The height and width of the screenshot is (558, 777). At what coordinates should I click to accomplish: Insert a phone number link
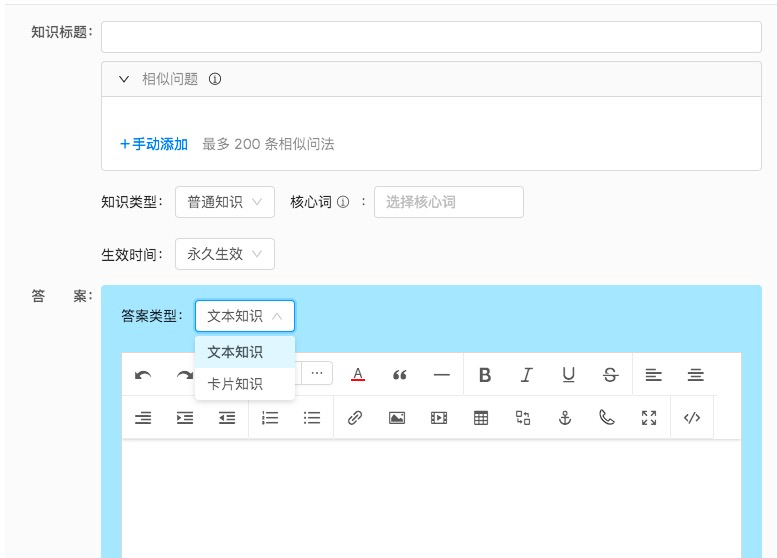(607, 418)
